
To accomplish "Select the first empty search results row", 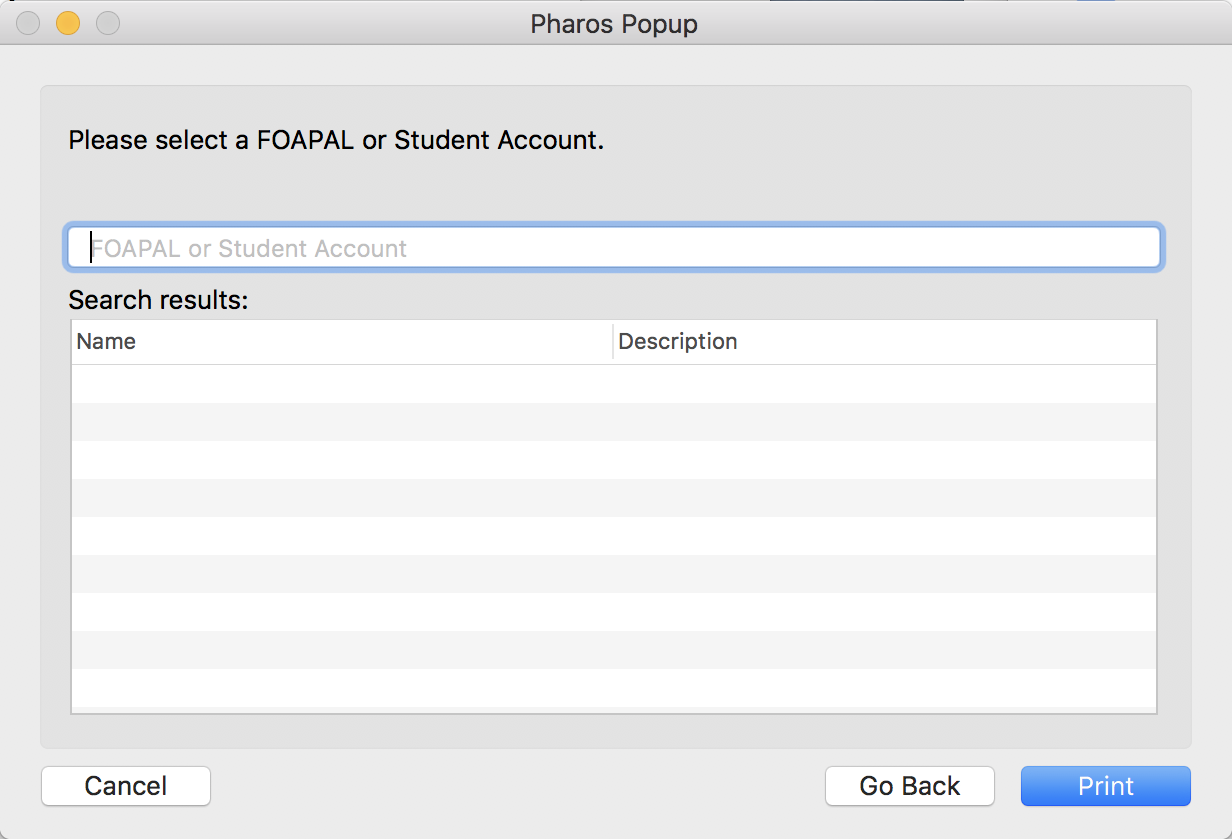I will 614,384.
